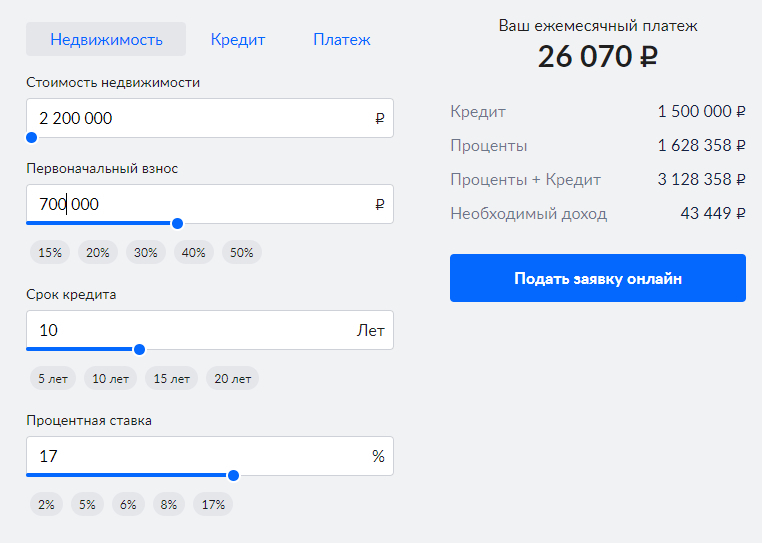Choose the 15 лет term preset

[x=170, y=379]
